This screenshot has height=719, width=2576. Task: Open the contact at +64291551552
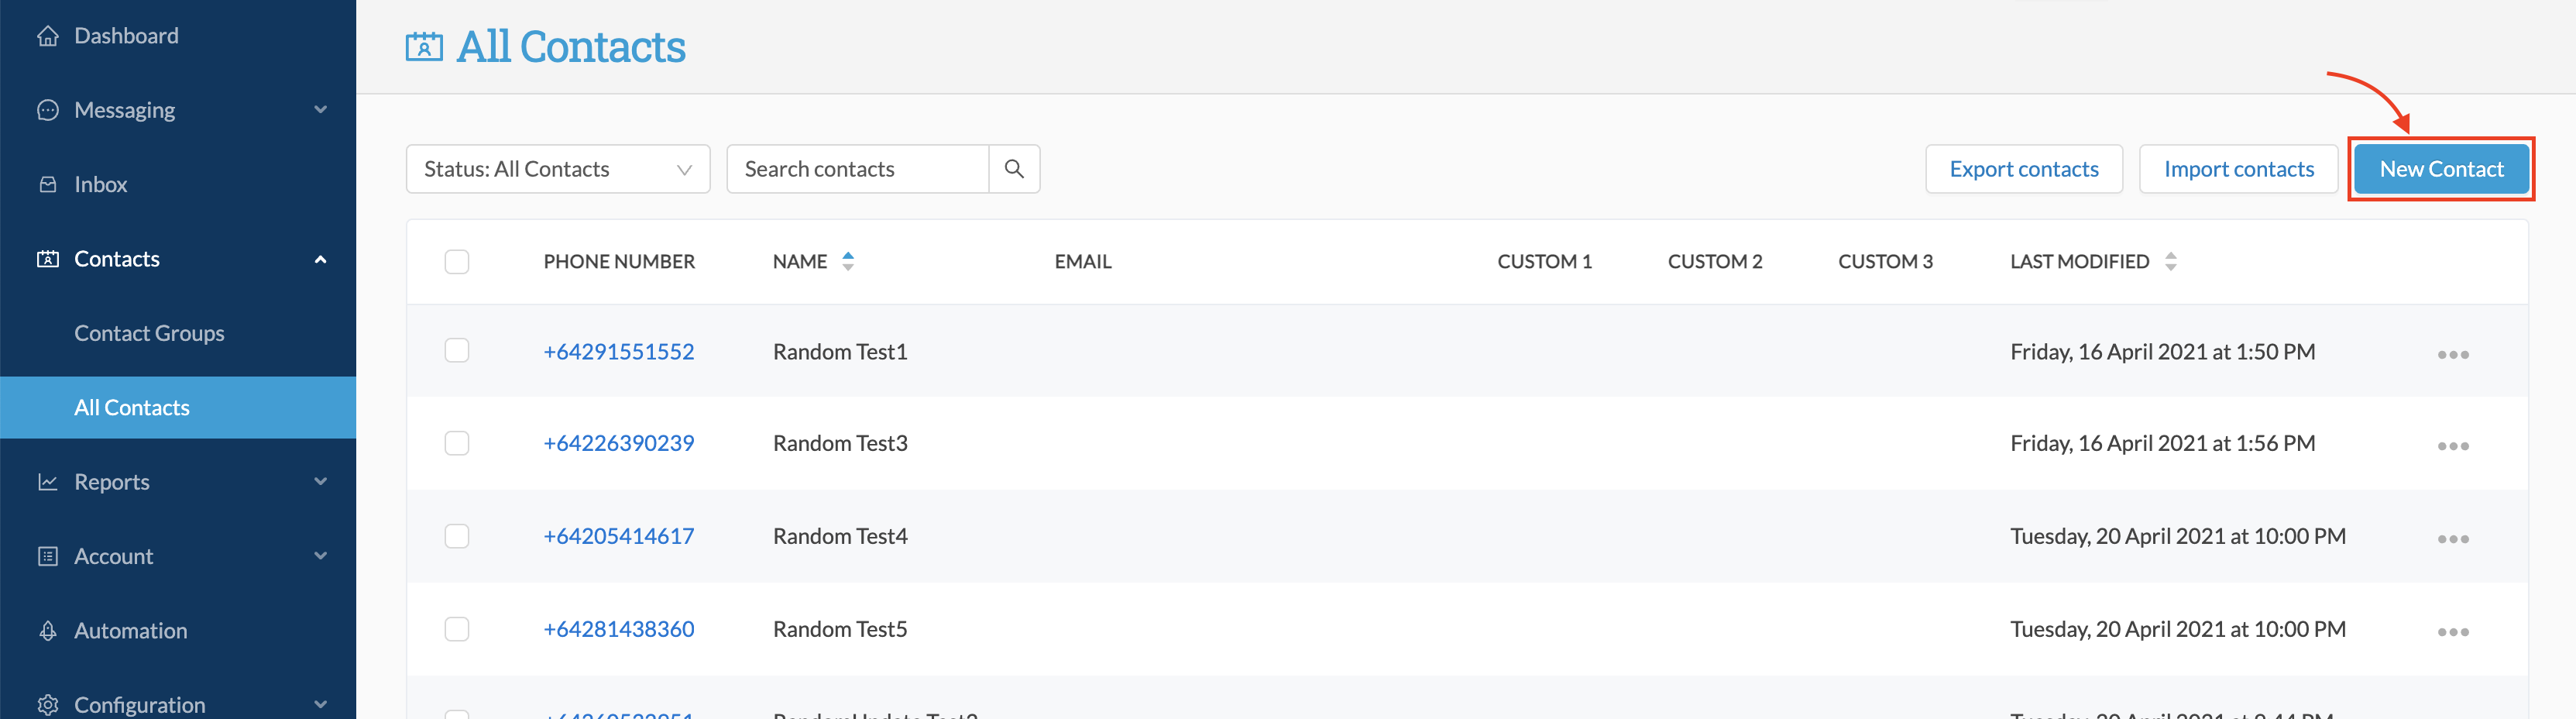click(x=618, y=352)
